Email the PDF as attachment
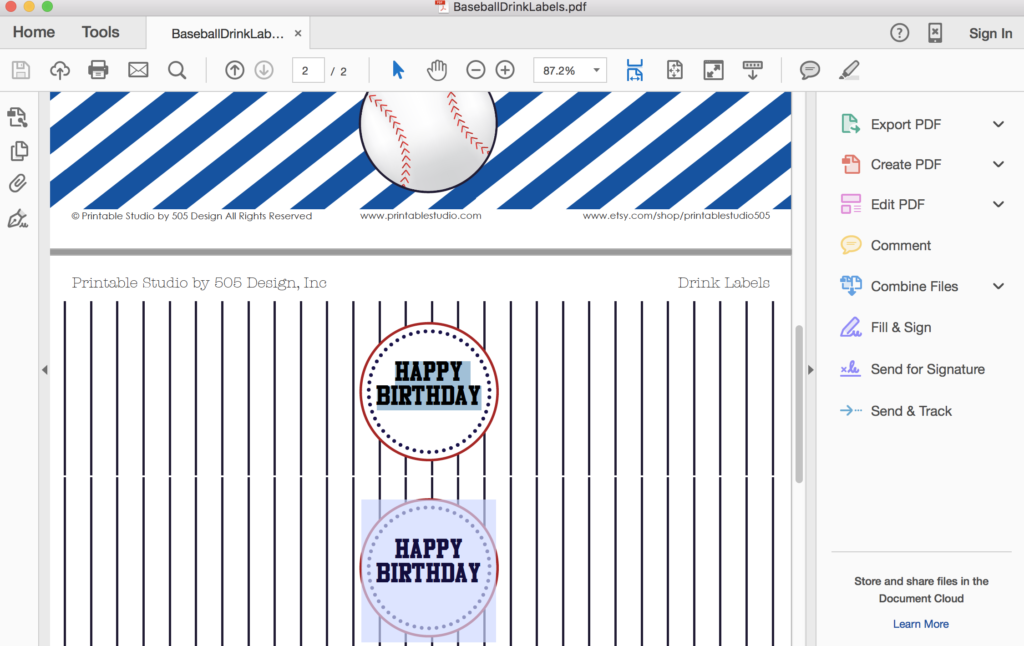The image size is (1024, 646). point(137,70)
